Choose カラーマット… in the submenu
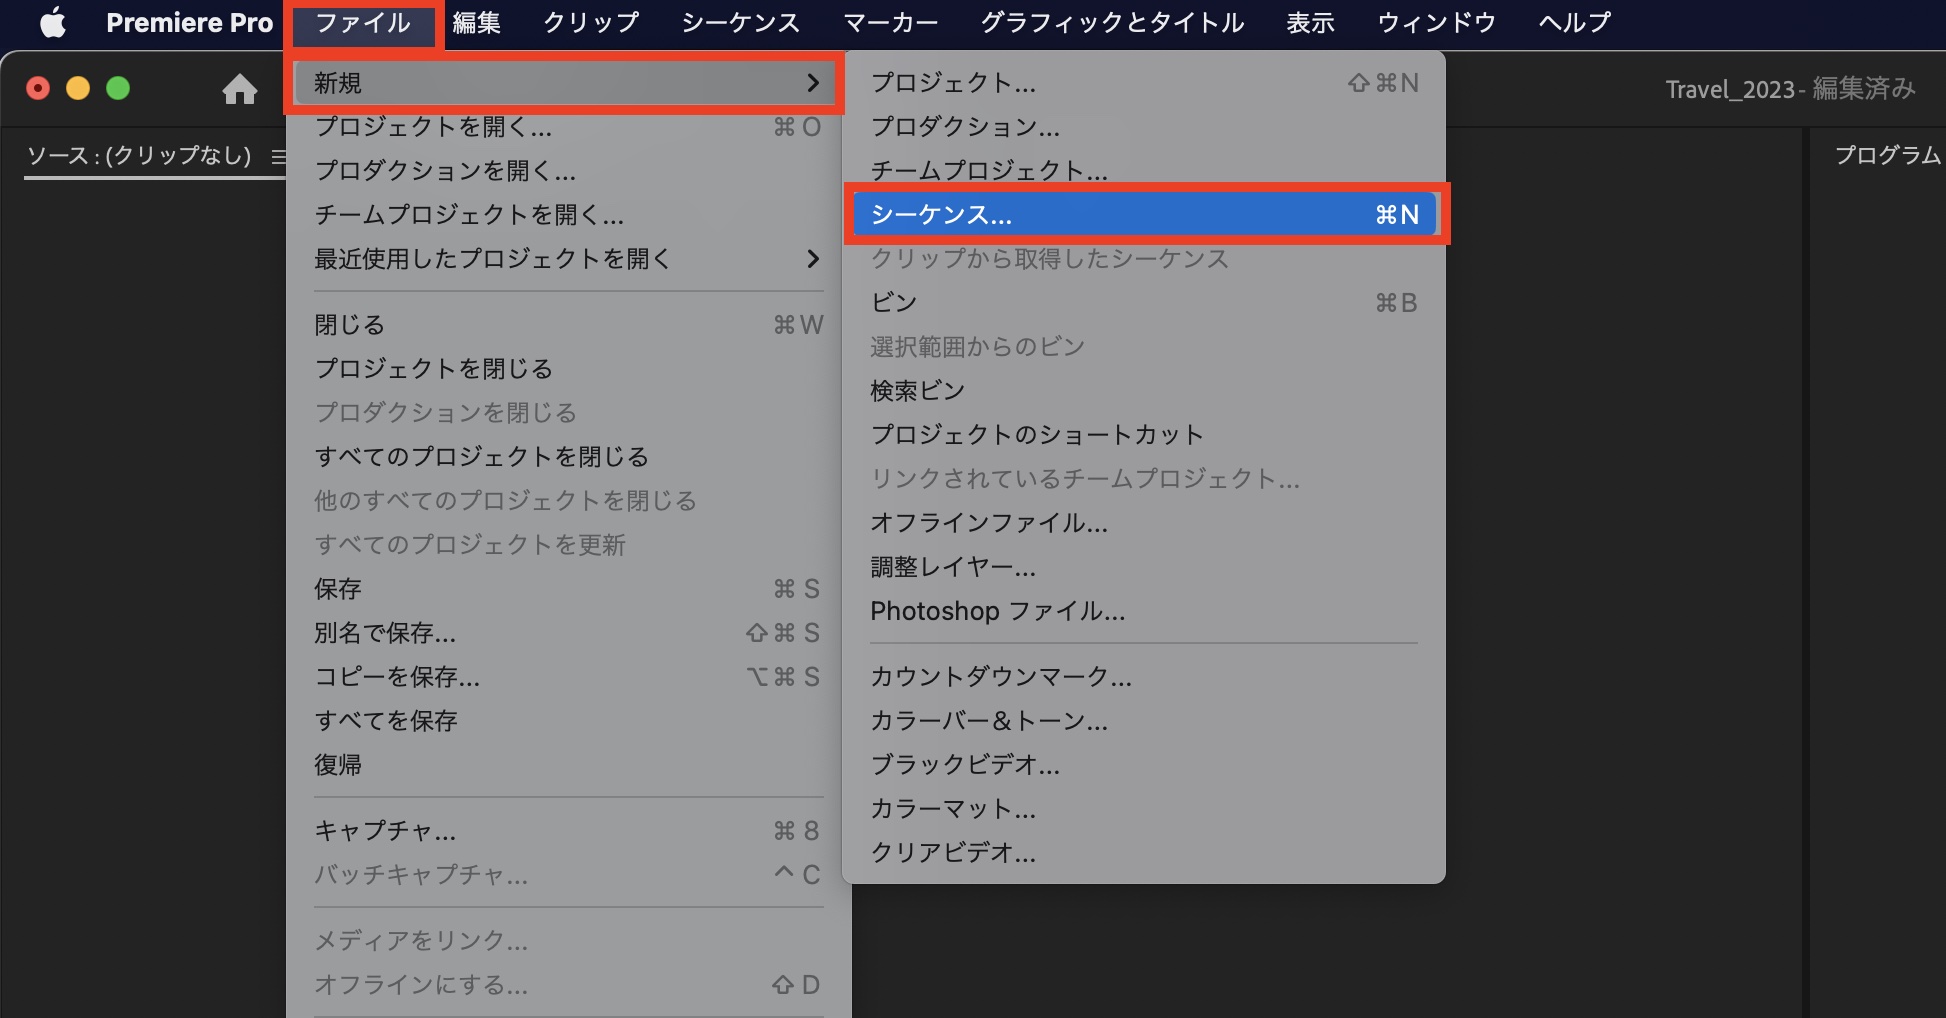The width and height of the screenshot is (1946, 1018). [x=1144, y=809]
